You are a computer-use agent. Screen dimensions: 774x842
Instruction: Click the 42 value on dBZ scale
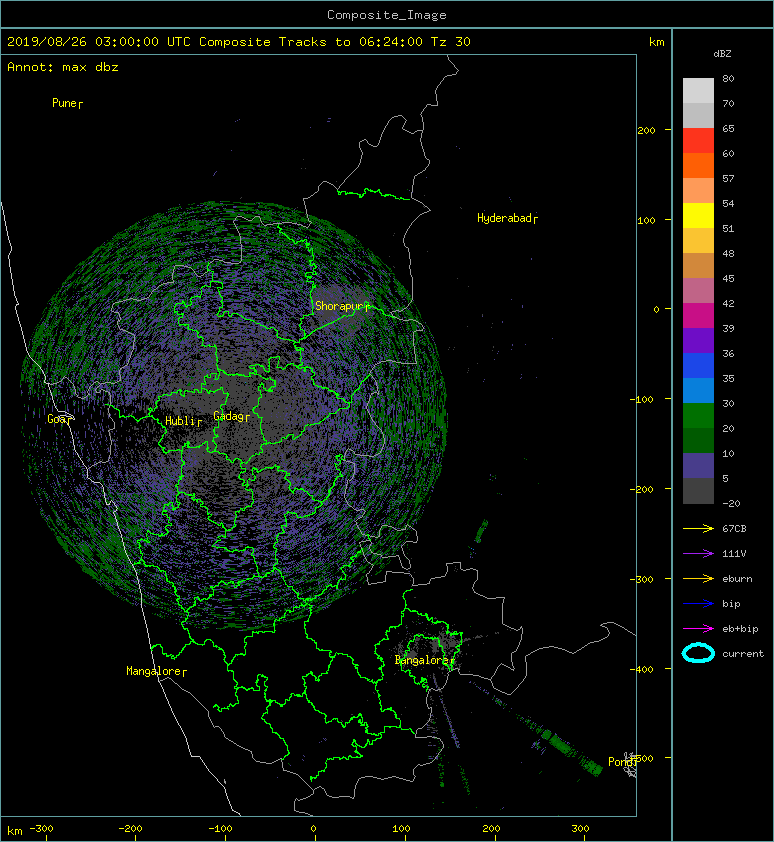(728, 303)
